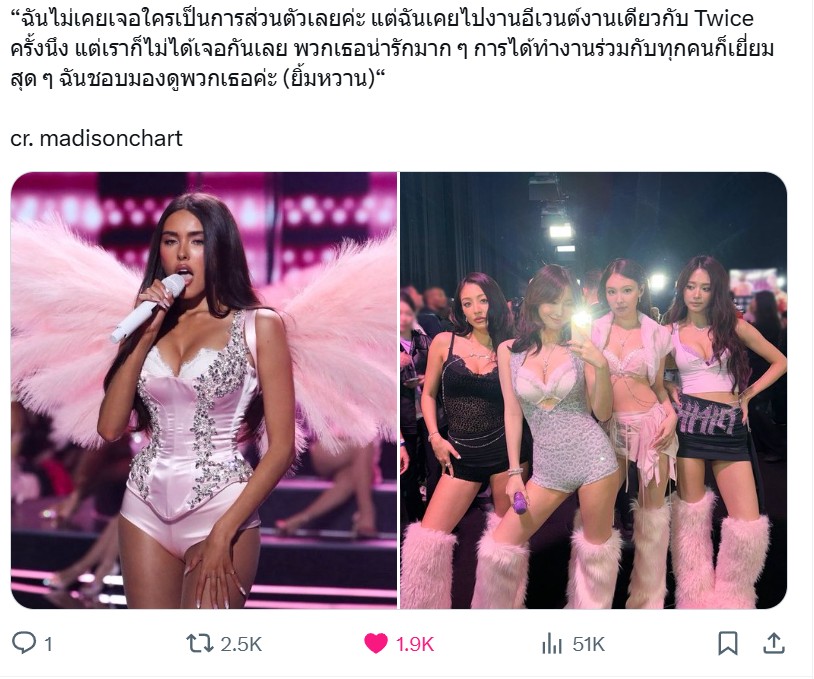Unlike the post via pink heart icon
814x679 pixels.
[376, 644]
